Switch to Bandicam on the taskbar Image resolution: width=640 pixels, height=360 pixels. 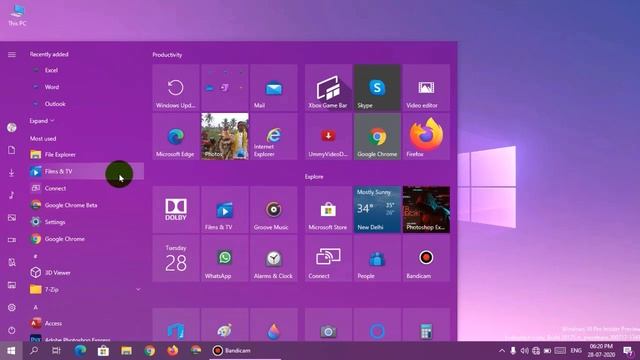245,351
